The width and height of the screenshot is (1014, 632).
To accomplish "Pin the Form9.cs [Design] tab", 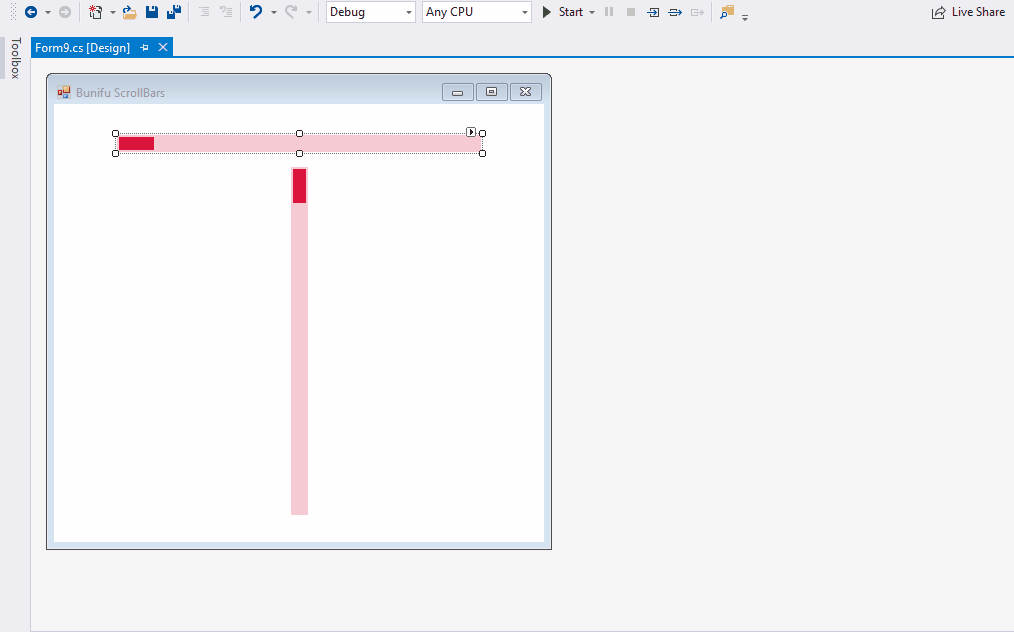I will pyautogui.click(x=145, y=48).
